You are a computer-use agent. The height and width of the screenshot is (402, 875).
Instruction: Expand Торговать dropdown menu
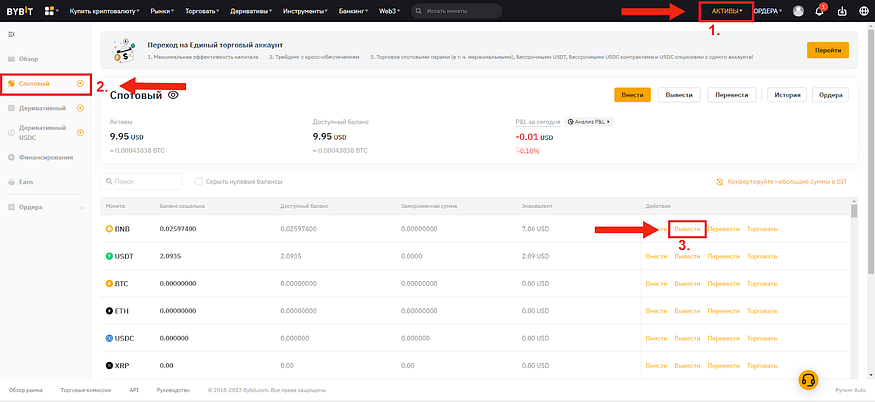(203, 11)
